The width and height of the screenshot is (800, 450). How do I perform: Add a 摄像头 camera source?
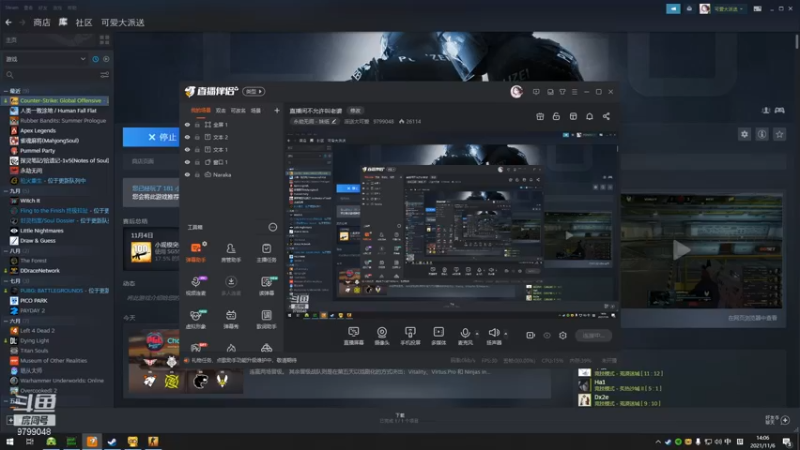pyautogui.click(x=382, y=336)
